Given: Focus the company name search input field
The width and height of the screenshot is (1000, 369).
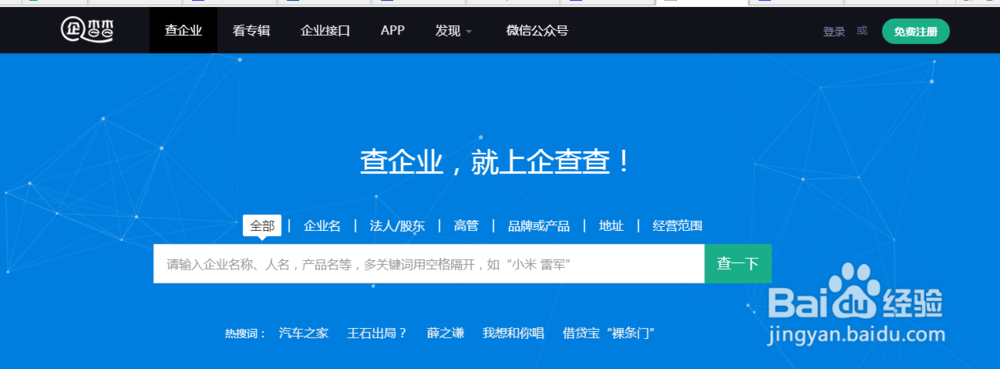Looking at the screenshot, I should 429,264.
